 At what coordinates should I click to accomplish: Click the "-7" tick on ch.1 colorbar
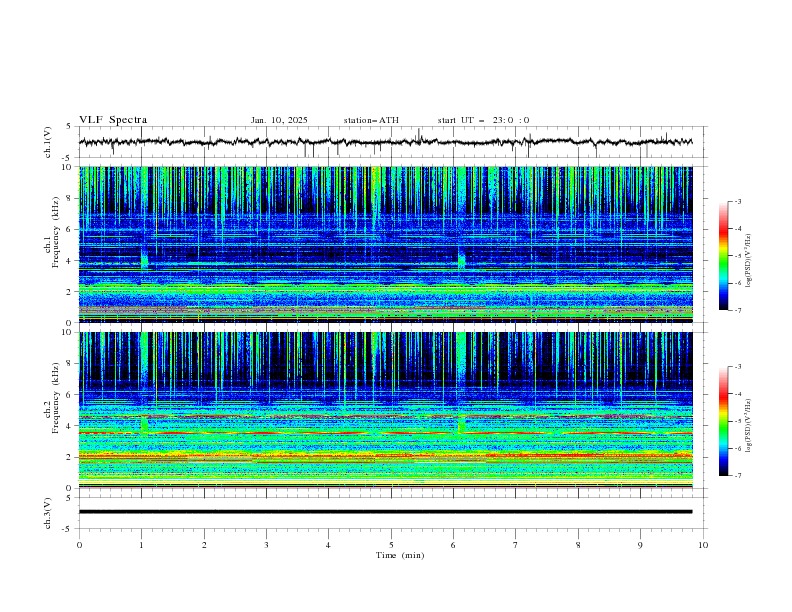coord(737,310)
